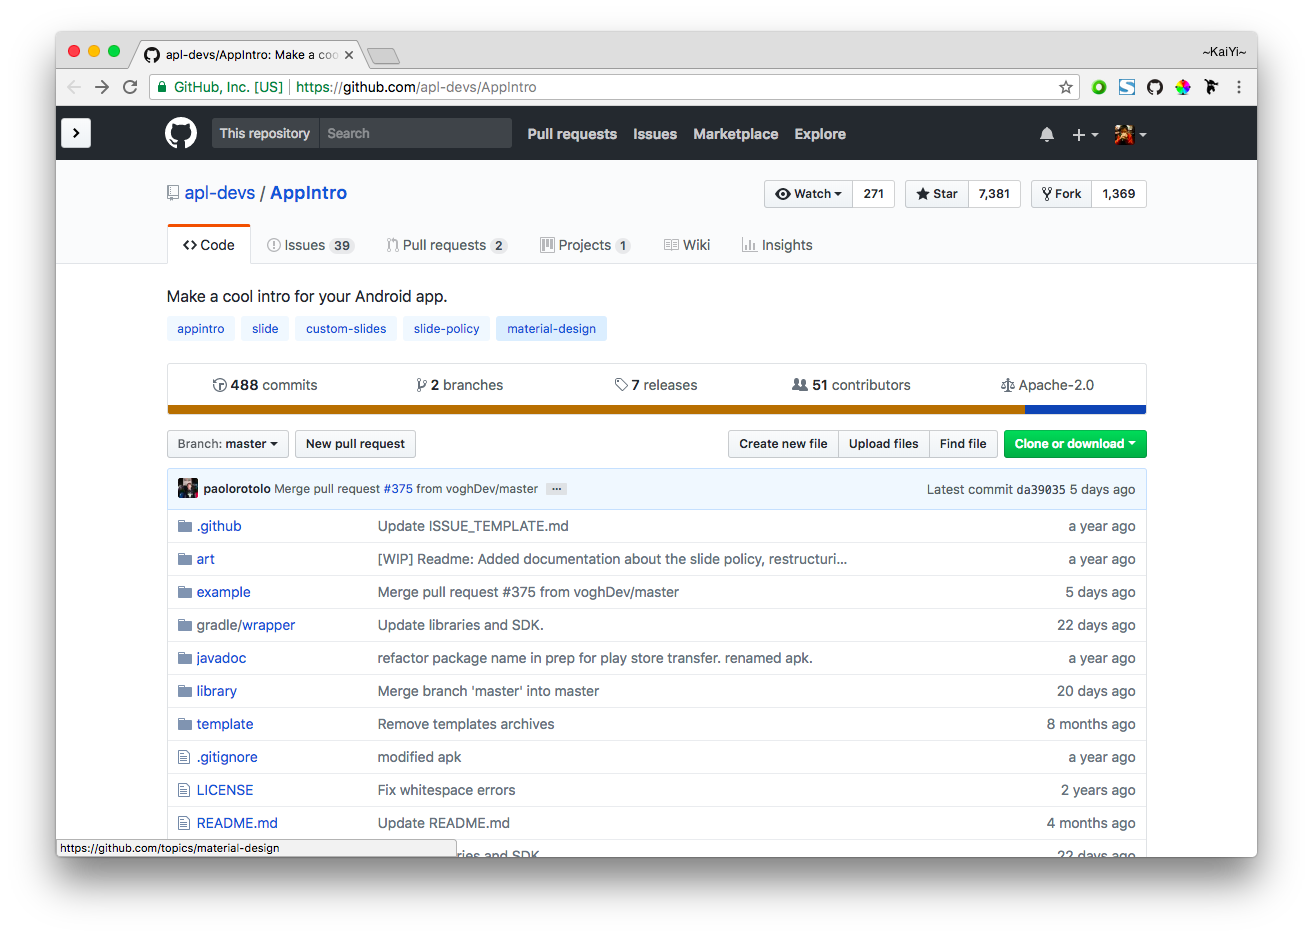Image resolution: width=1313 pixels, height=937 pixels.
Task: View the 271 watchers count
Action: [874, 194]
